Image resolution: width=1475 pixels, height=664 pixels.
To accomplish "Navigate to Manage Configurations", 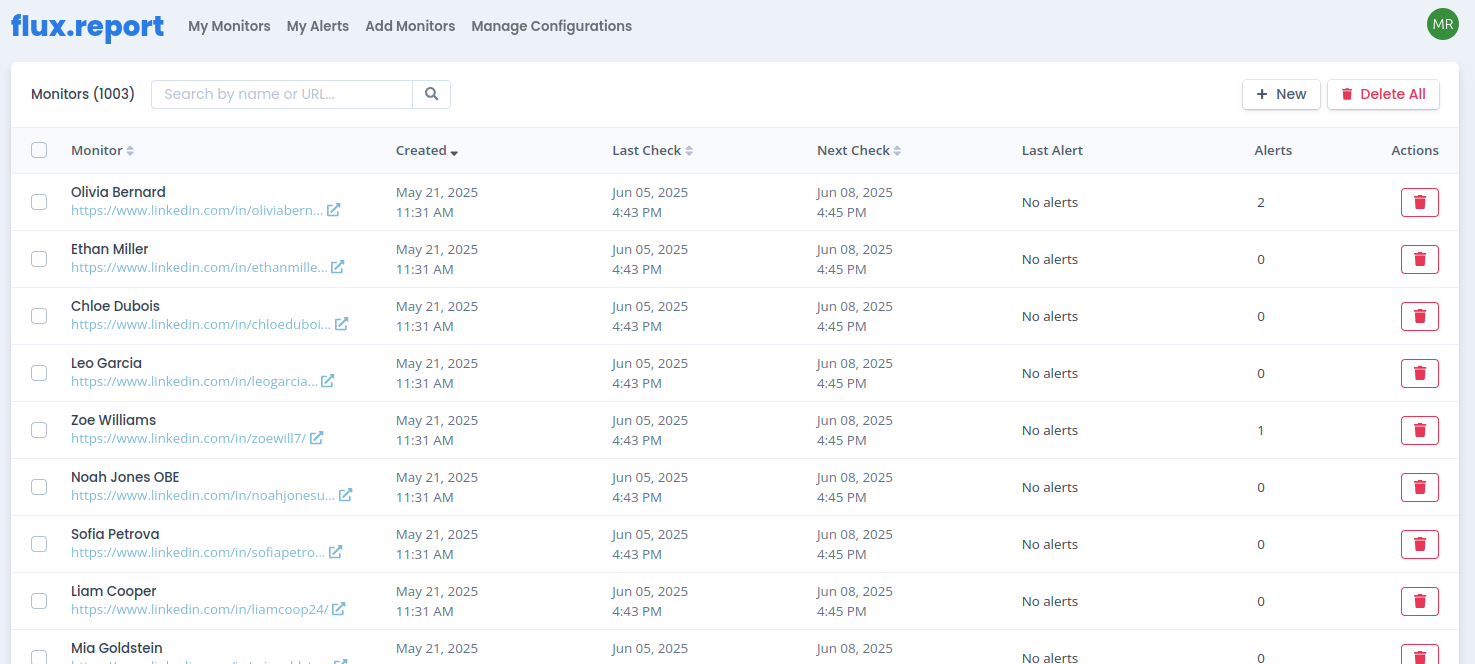I will coord(551,26).
